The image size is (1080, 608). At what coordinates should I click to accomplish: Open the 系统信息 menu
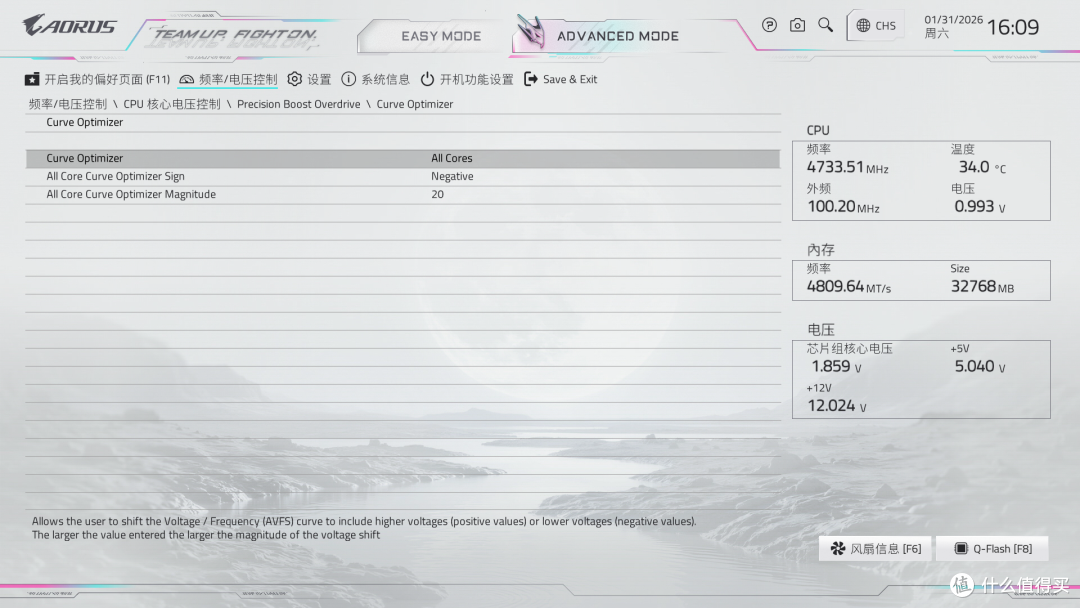tap(375, 79)
